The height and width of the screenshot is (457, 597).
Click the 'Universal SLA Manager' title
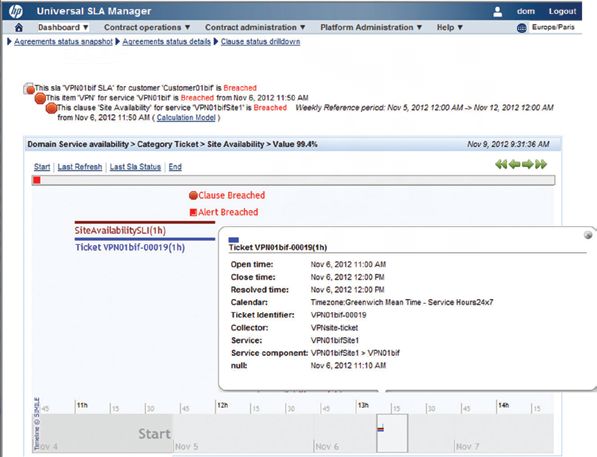[x=94, y=11]
